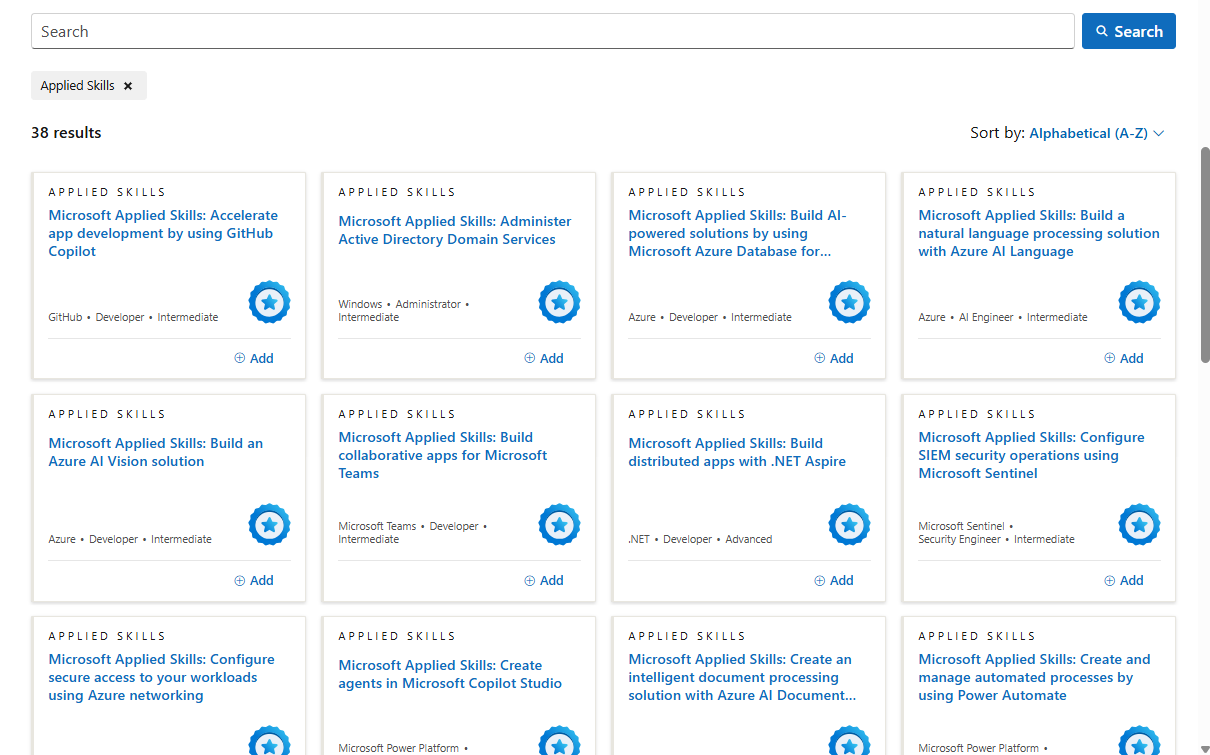The image size is (1210, 755).
Task: Open Configure secure access Azure networking link
Action: tap(161, 677)
